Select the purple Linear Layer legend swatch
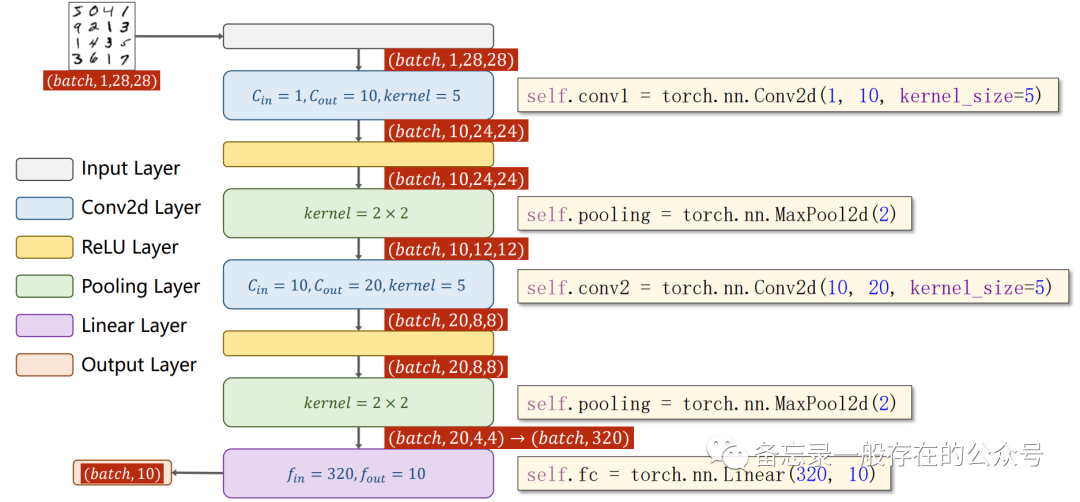 click(x=44, y=326)
